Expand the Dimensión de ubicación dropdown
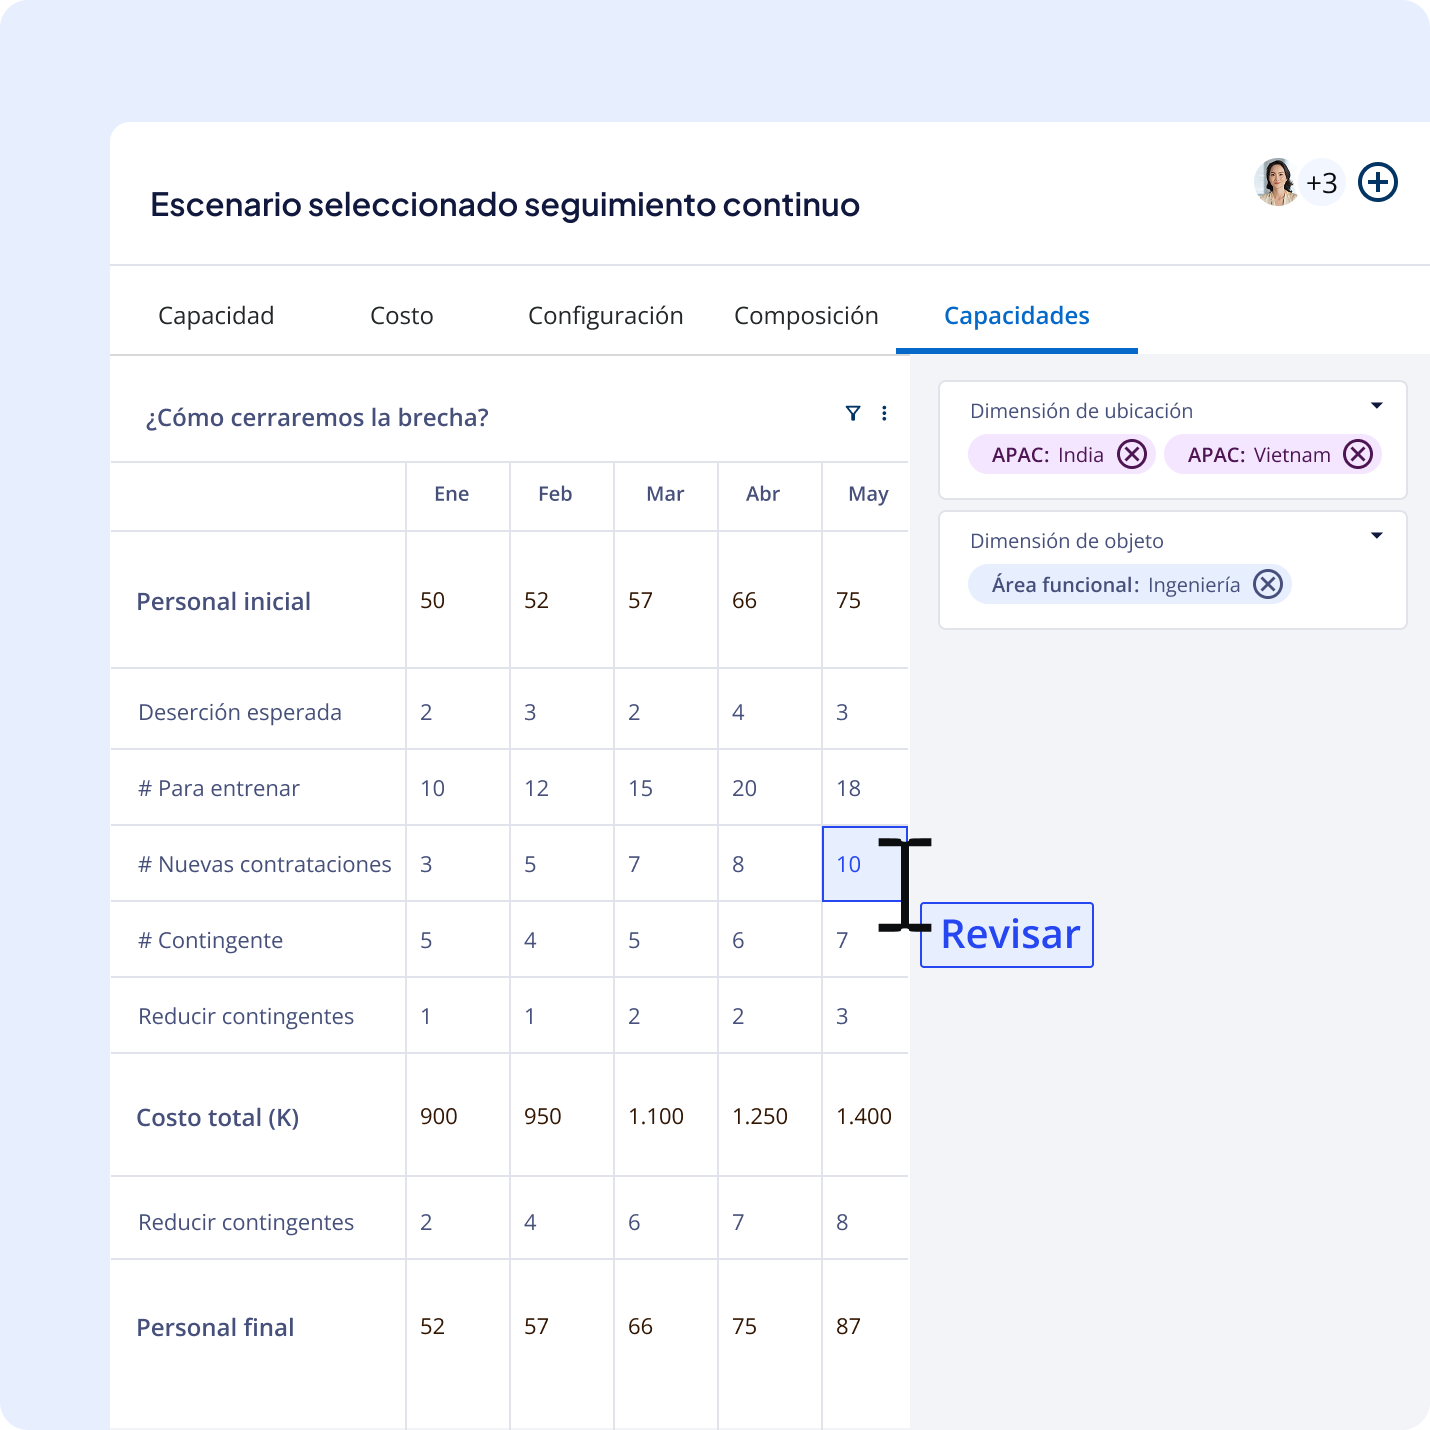The height and width of the screenshot is (1430, 1430). pos(1376,406)
